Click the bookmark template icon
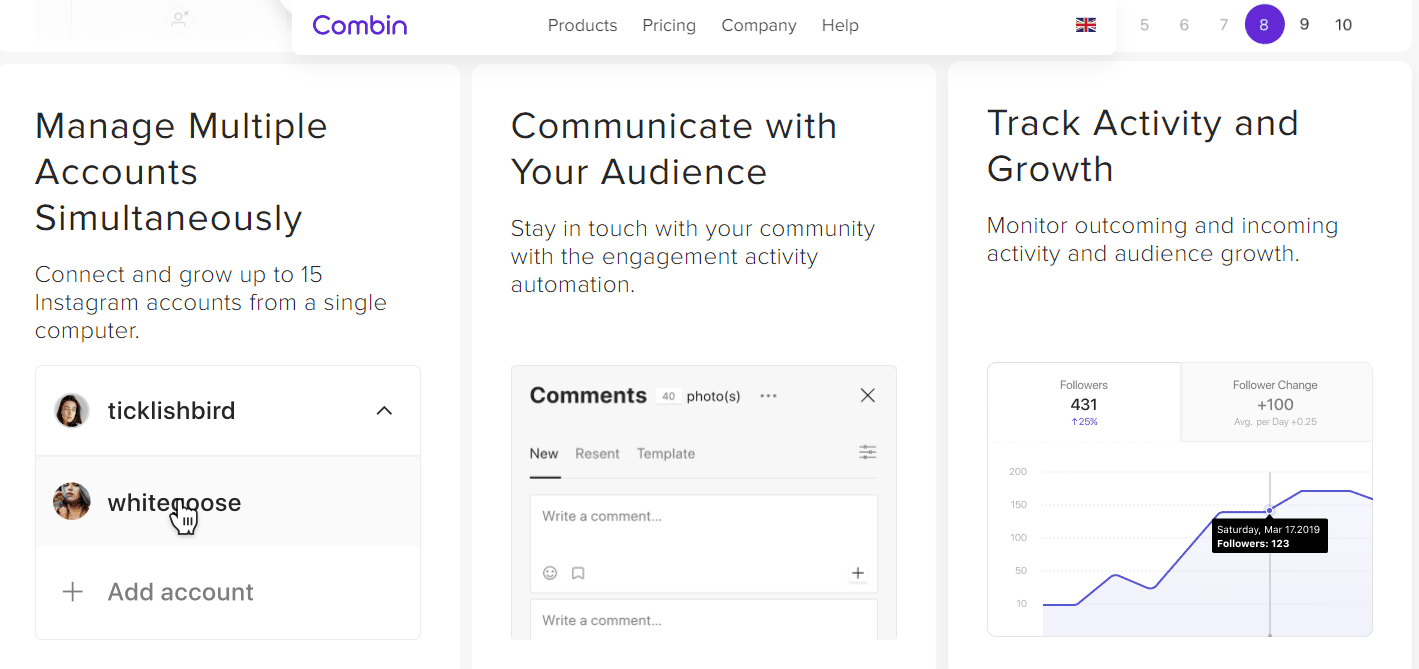1419x669 pixels. point(578,573)
